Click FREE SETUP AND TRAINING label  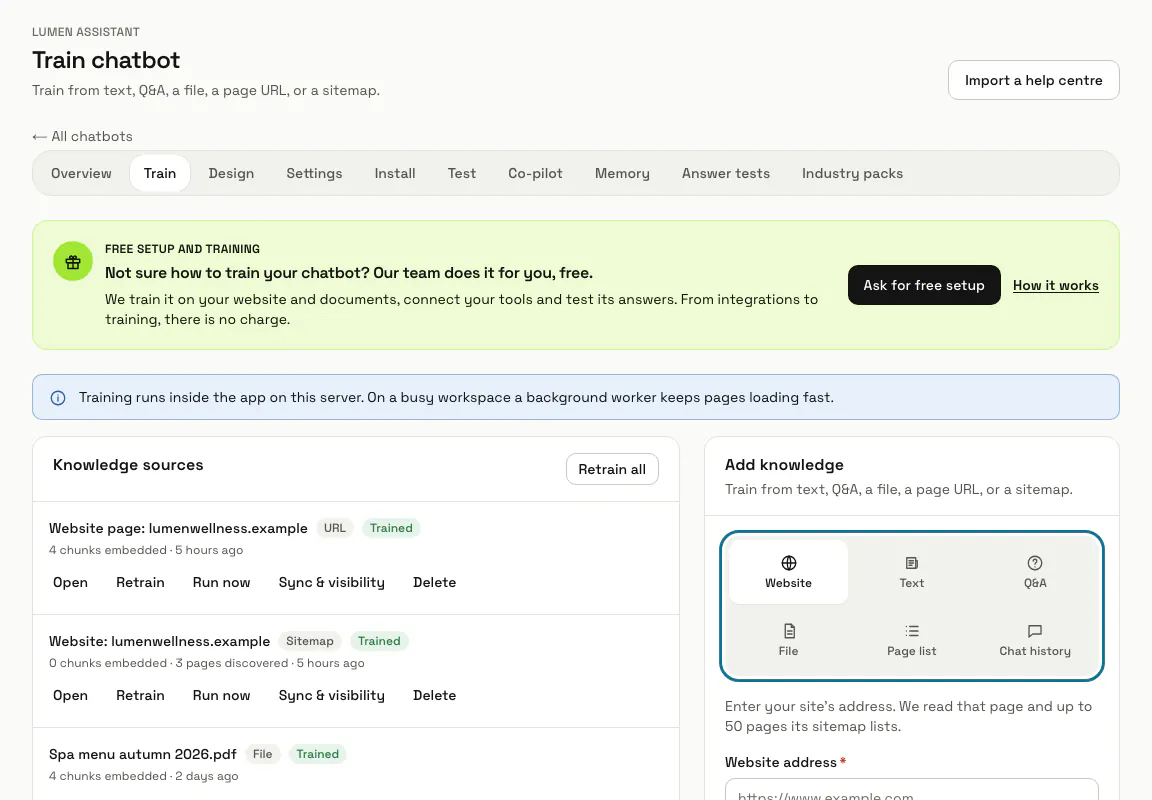point(182,249)
